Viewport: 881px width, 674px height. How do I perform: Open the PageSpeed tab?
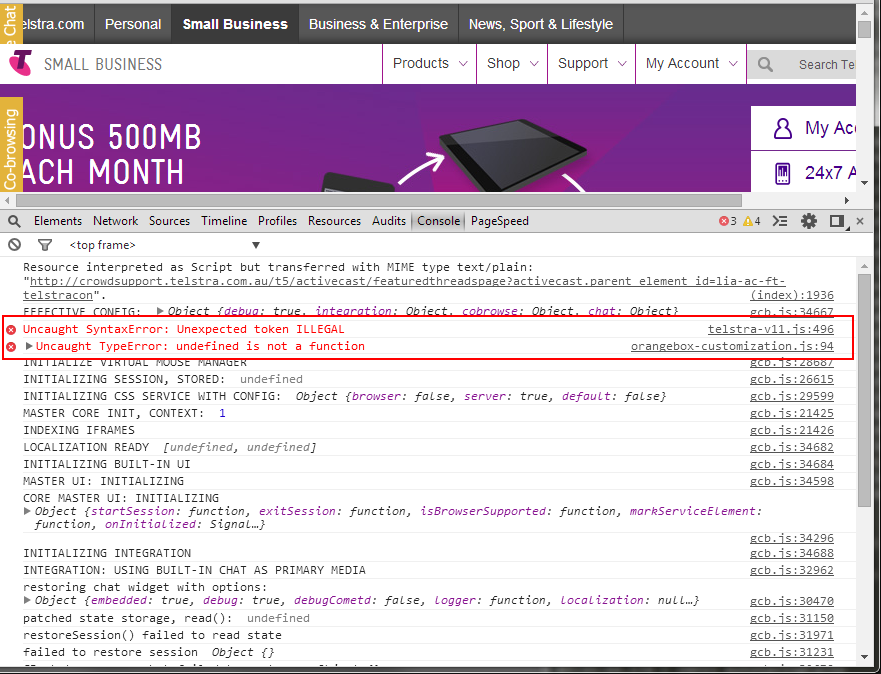(499, 221)
